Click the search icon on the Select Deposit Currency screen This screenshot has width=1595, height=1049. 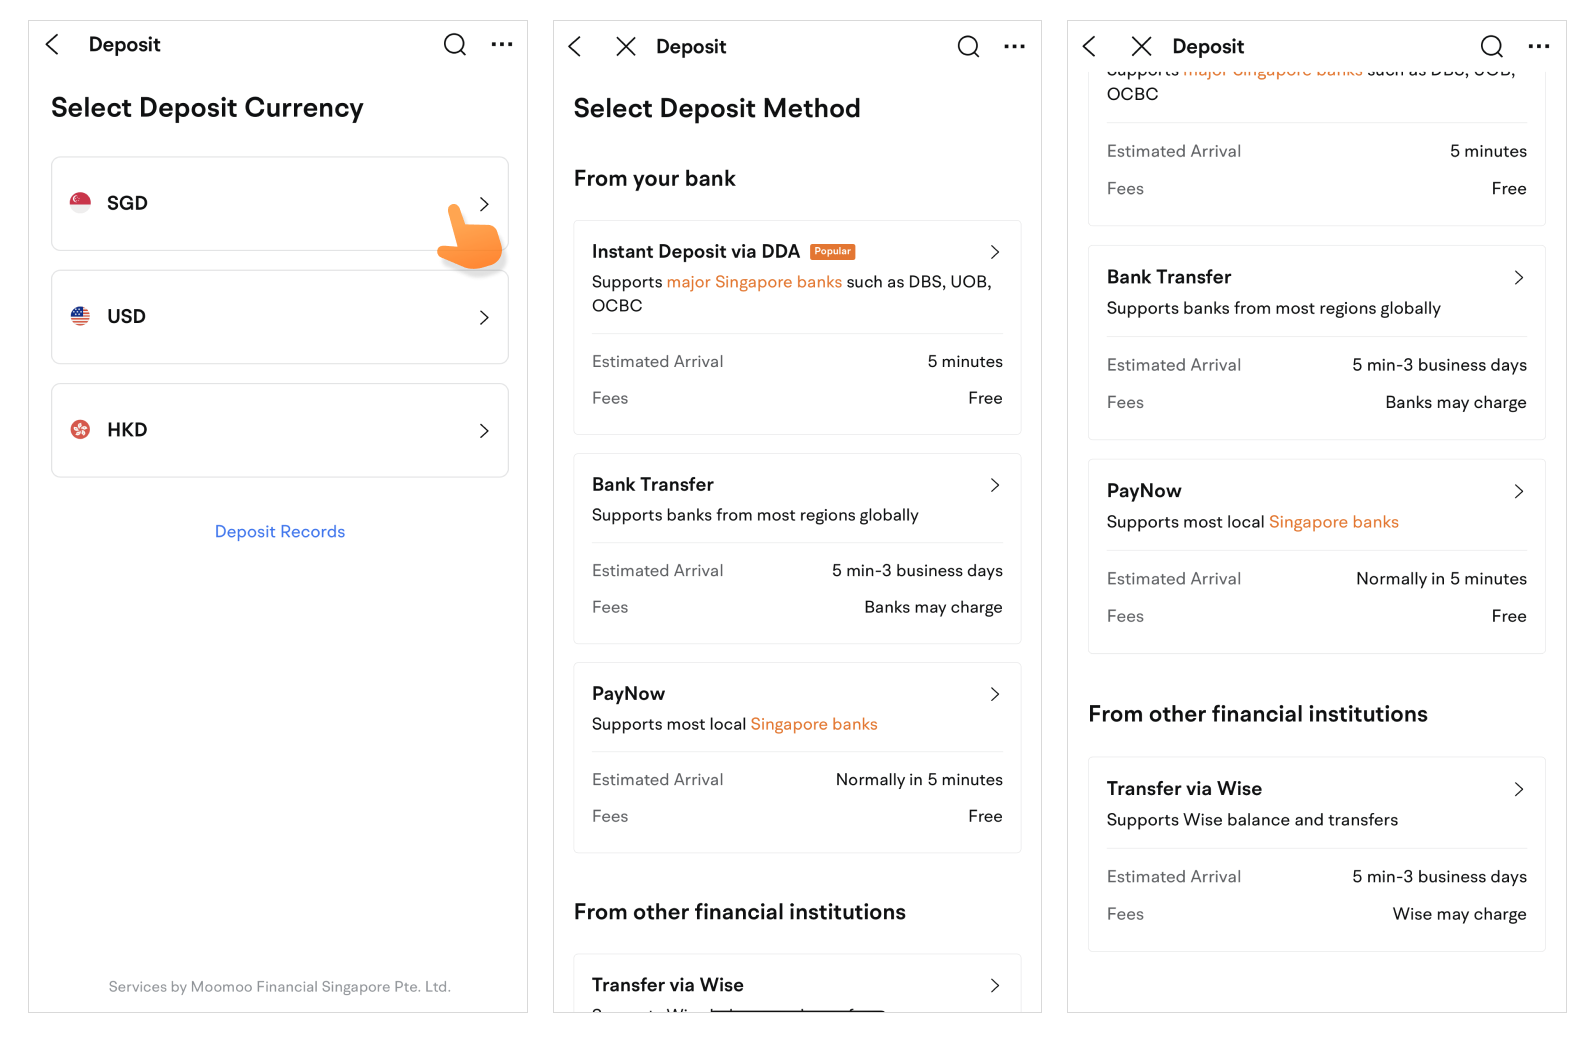click(x=455, y=45)
